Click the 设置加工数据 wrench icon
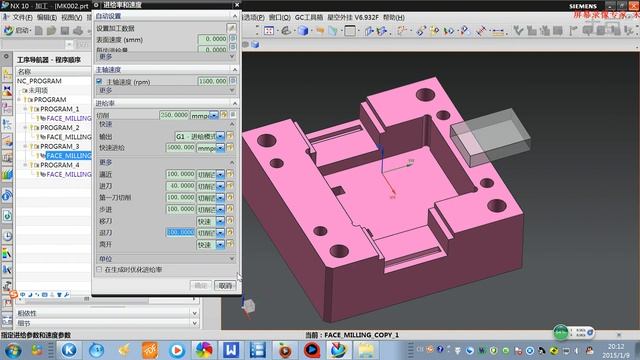 click(x=231, y=28)
